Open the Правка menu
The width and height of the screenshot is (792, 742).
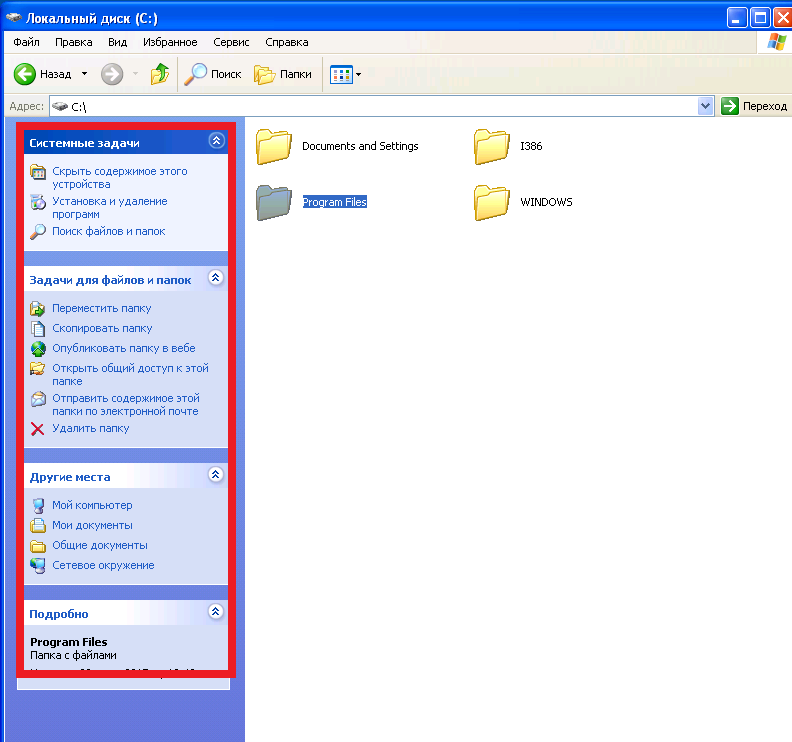tap(74, 42)
